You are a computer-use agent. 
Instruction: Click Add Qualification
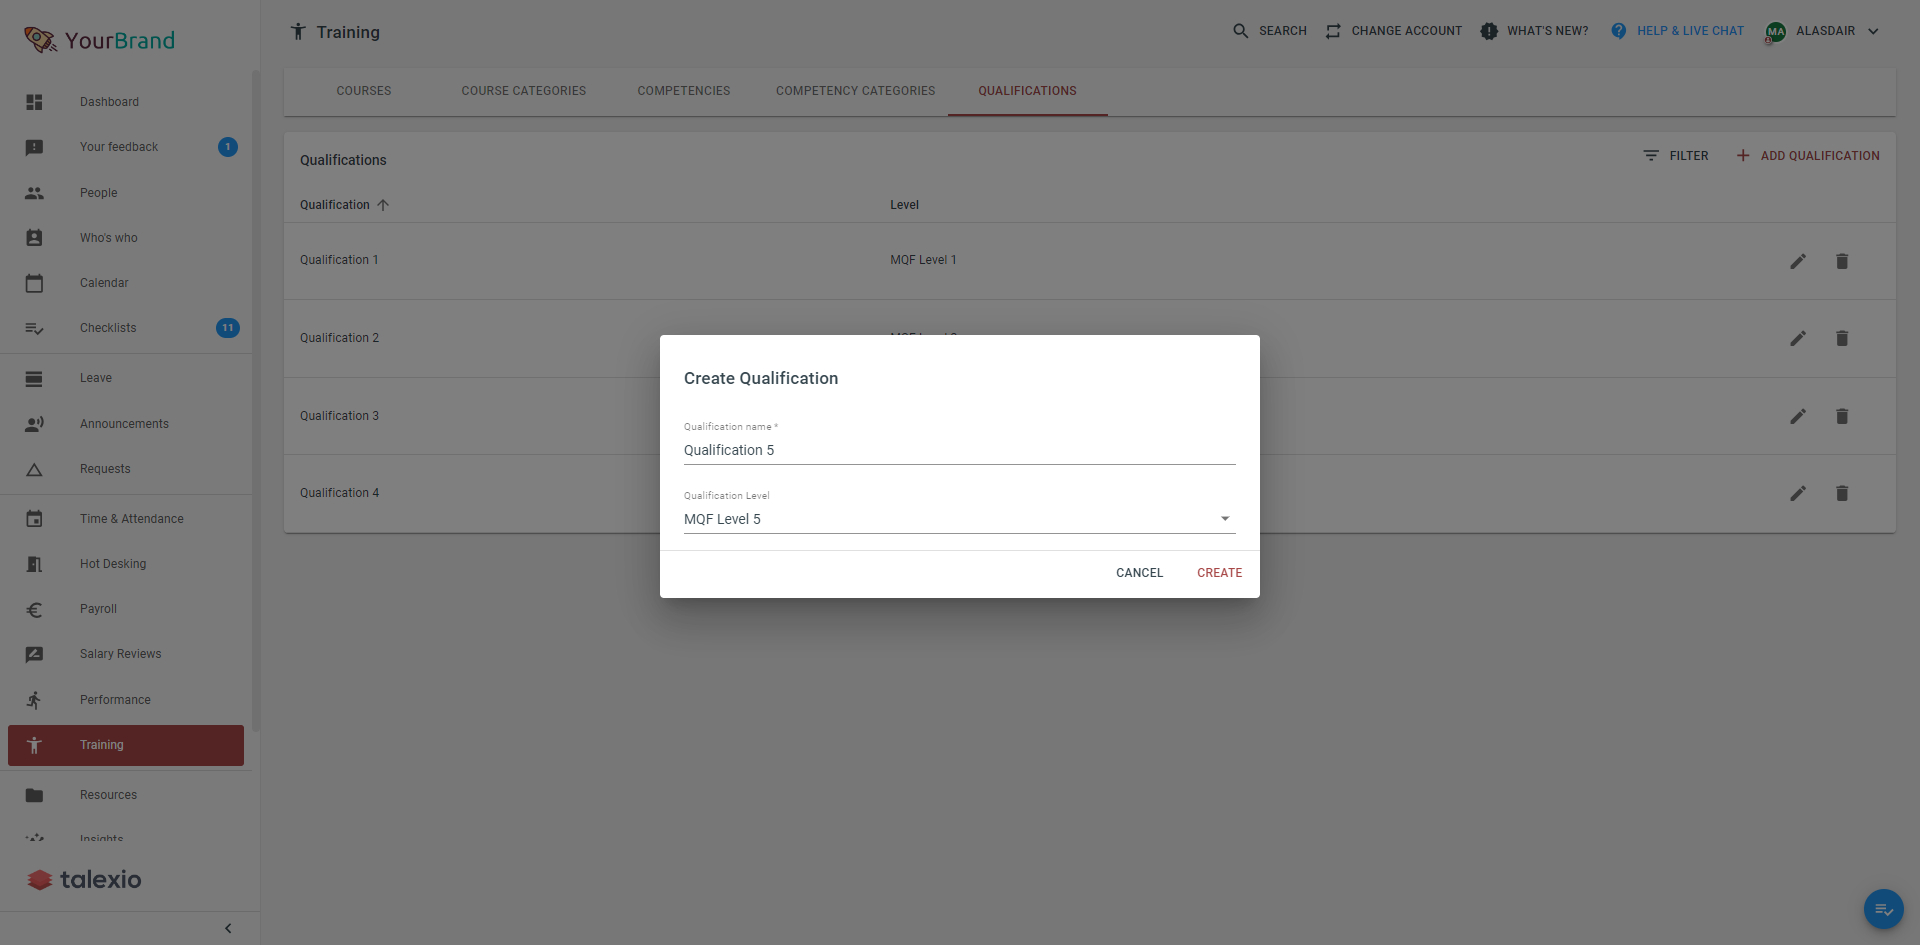click(1808, 156)
